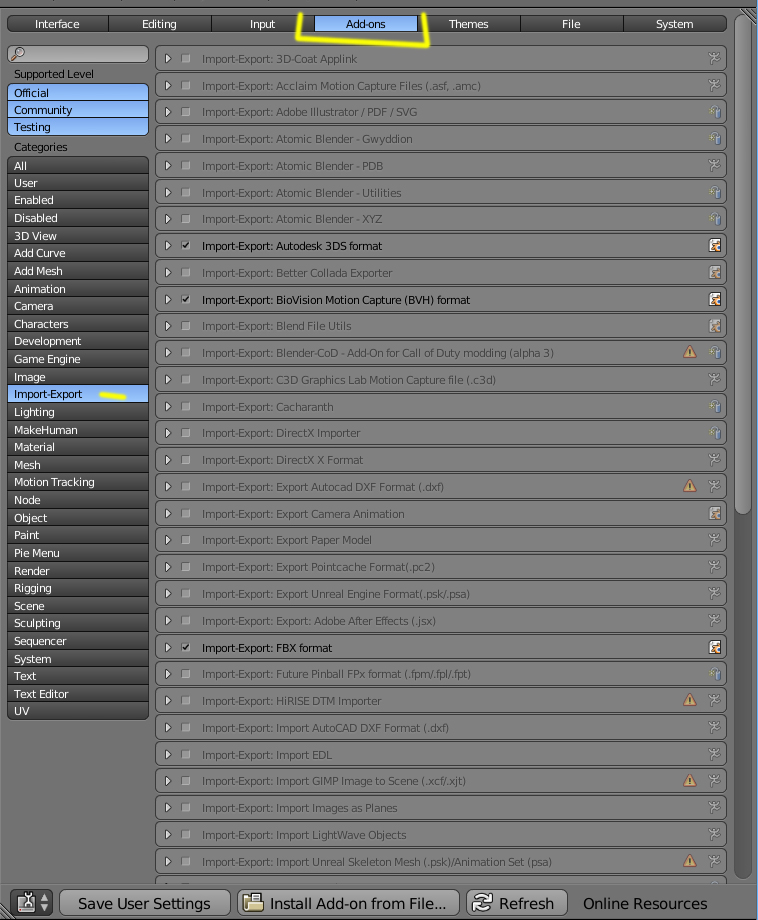Click Save User Settings button
Screen dimensions: 758x920
[x=144, y=903]
